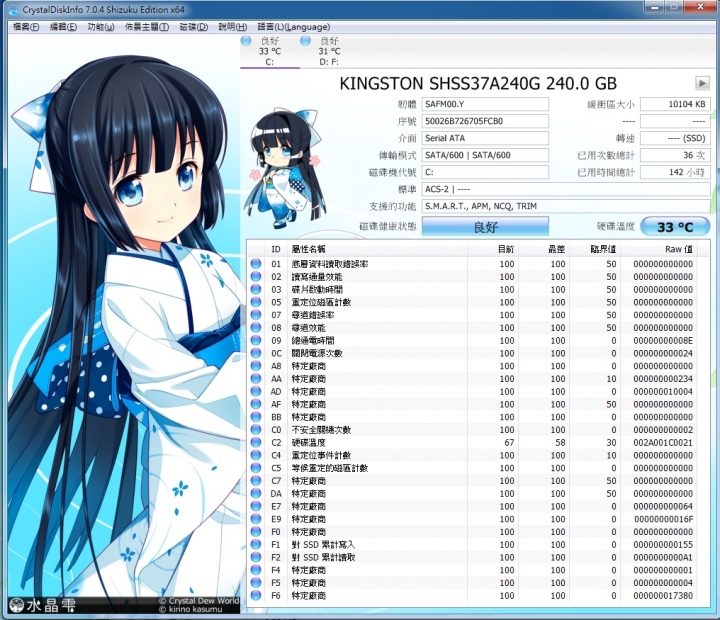Select the 對 SSD 累計讀取 attribute name
This screenshot has width=720, height=620.
[323, 558]
